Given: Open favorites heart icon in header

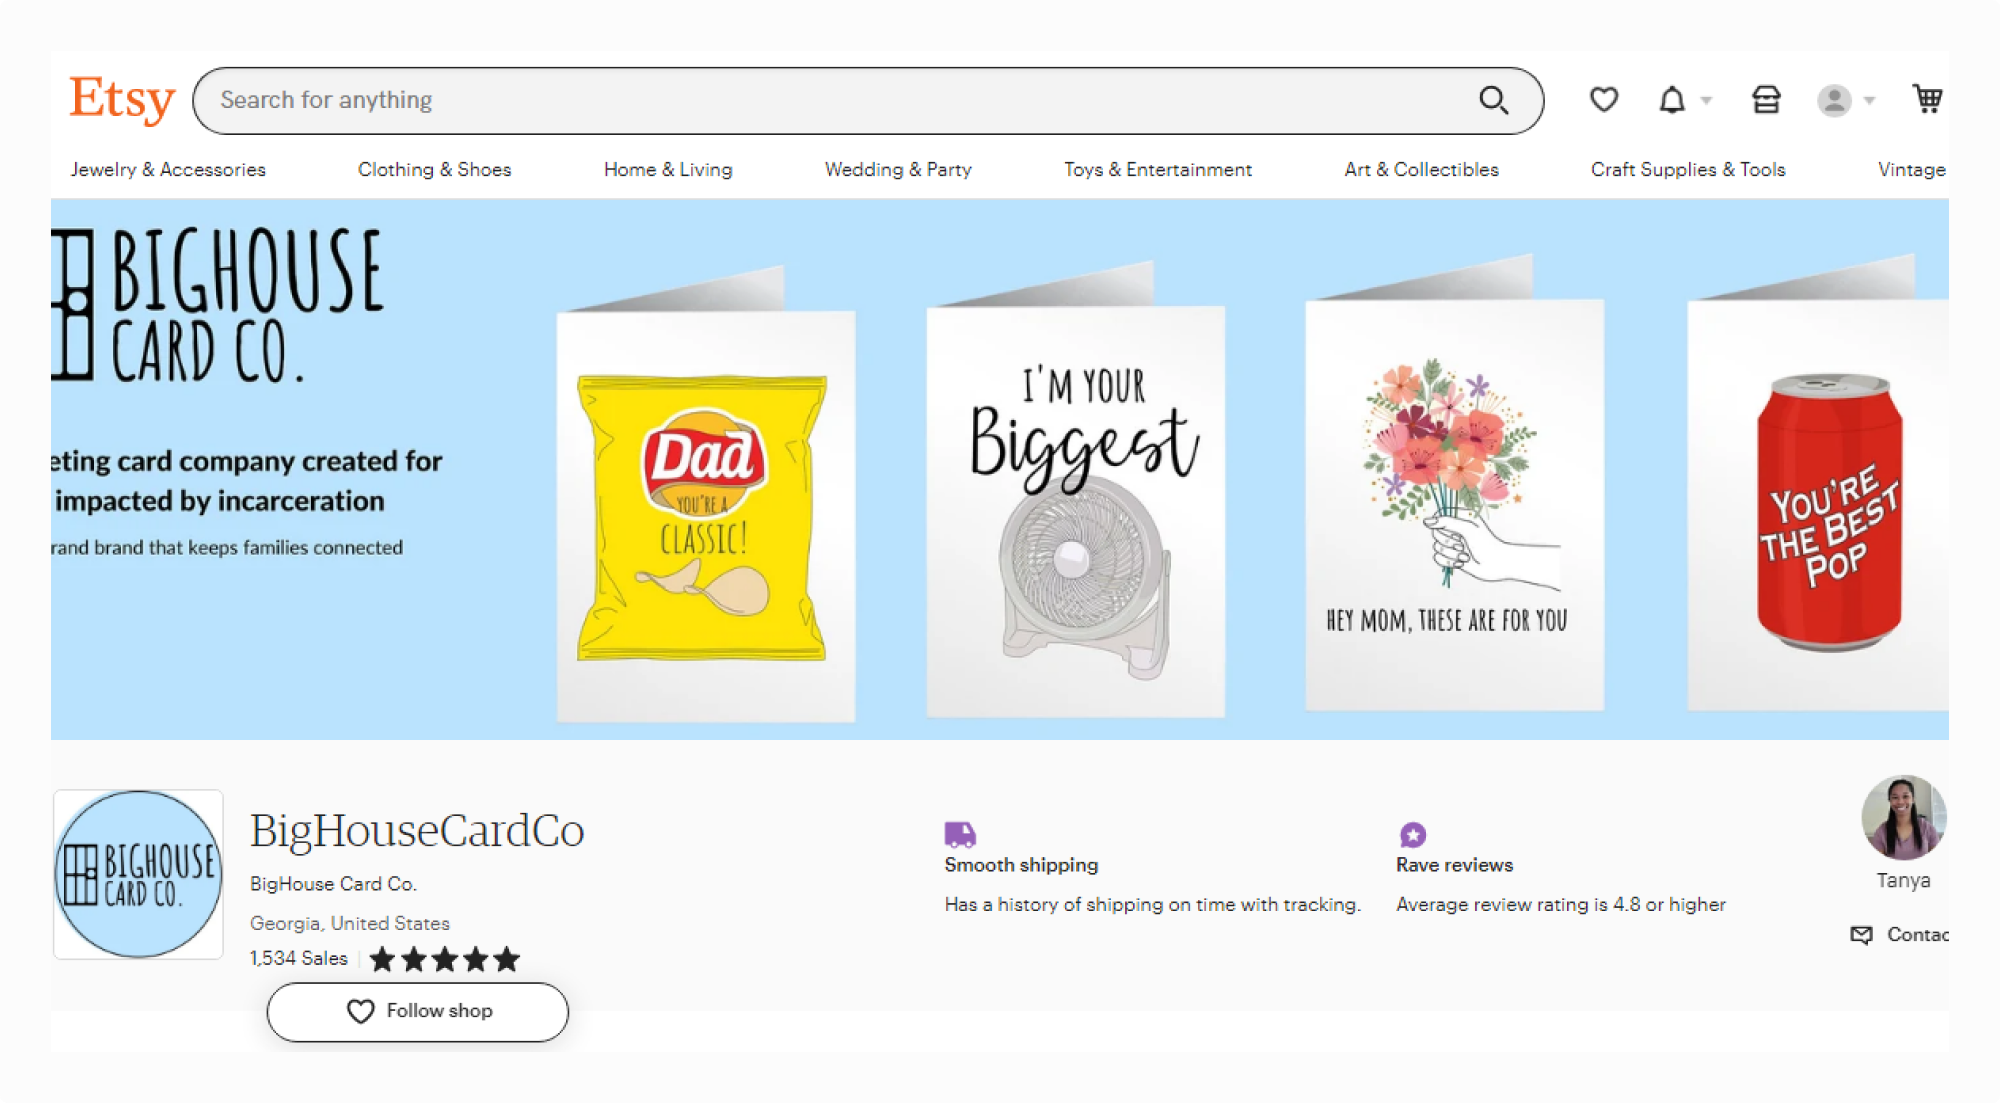Looking at the screenshot, I should pyautogui.click(x=1604, y=100).
